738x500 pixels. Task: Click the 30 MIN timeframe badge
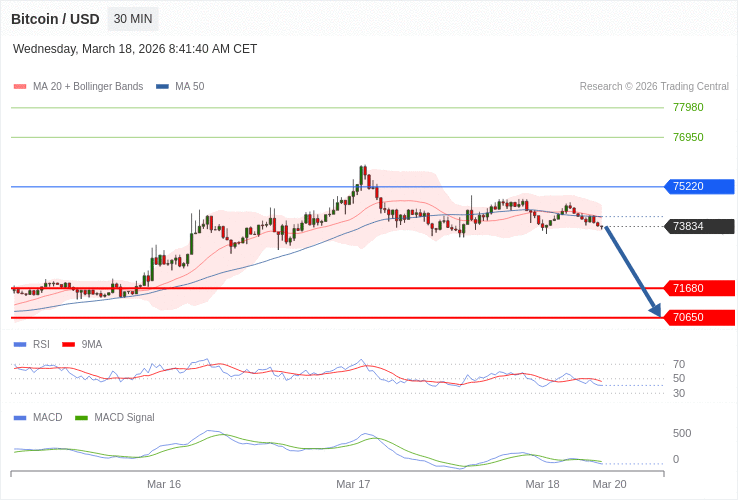(x=133, y=19)
